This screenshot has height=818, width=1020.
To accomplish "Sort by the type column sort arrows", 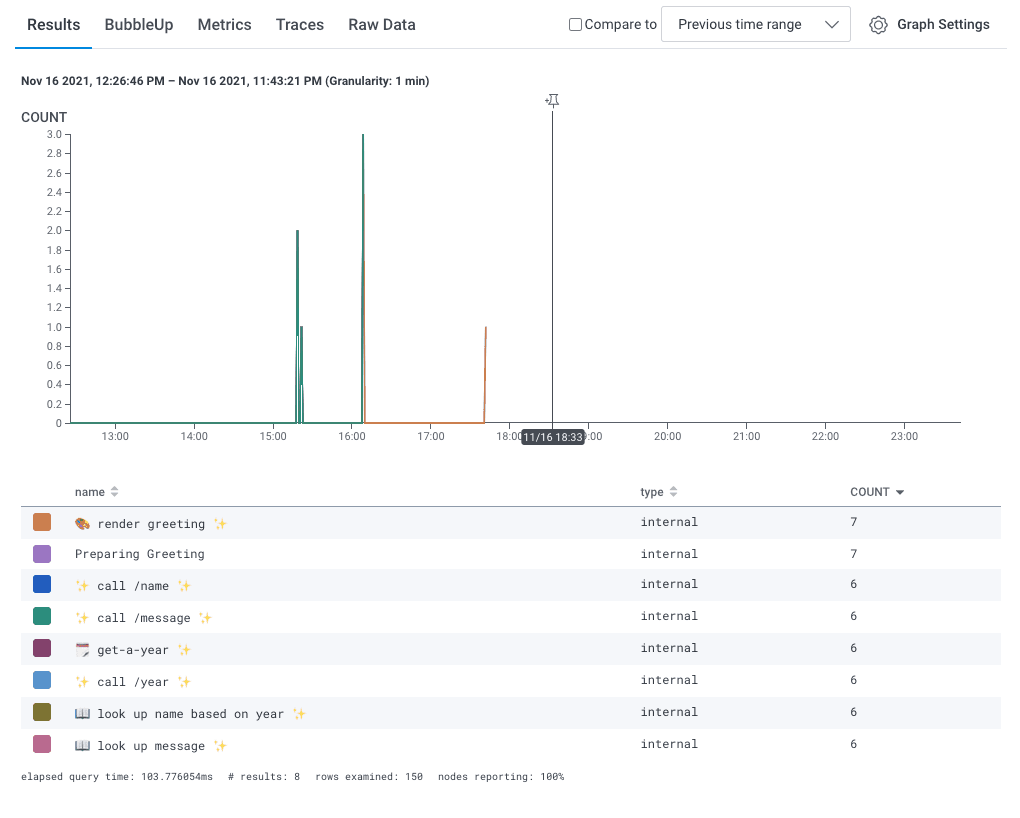I will (x=673, y=492).
